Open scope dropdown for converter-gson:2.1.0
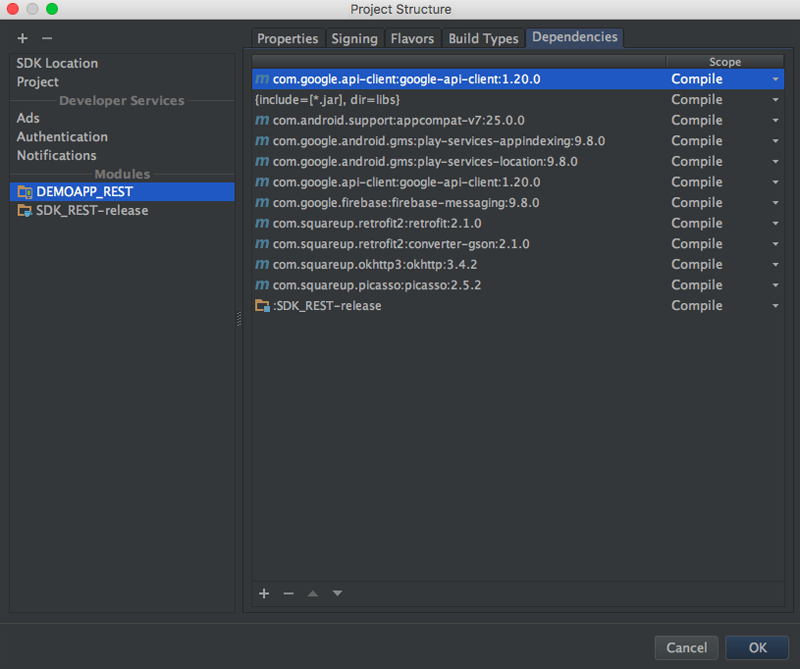The image size is (800, 669). point(776,244)
